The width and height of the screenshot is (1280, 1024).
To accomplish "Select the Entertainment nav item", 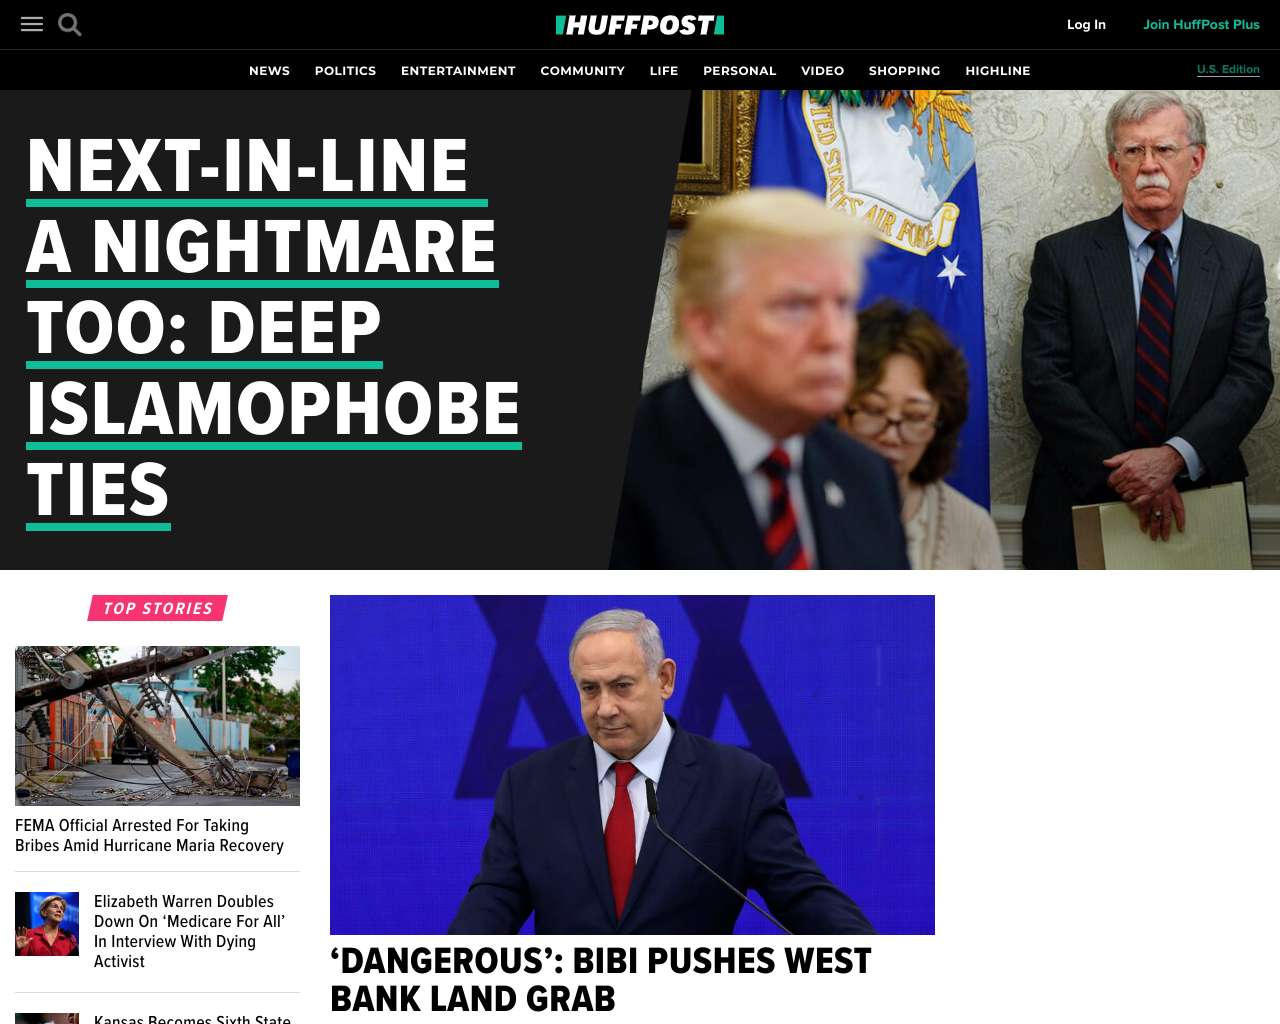I will [x=458, y=70].
